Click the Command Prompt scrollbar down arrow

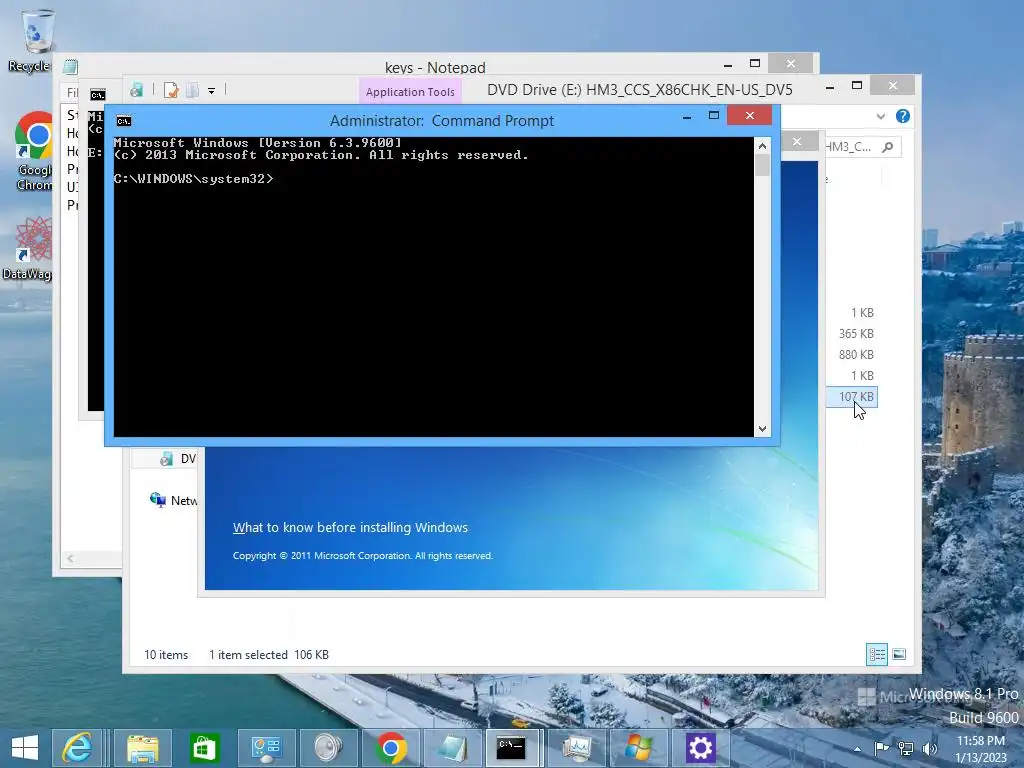pyautogui.click(x=762, y=429)
